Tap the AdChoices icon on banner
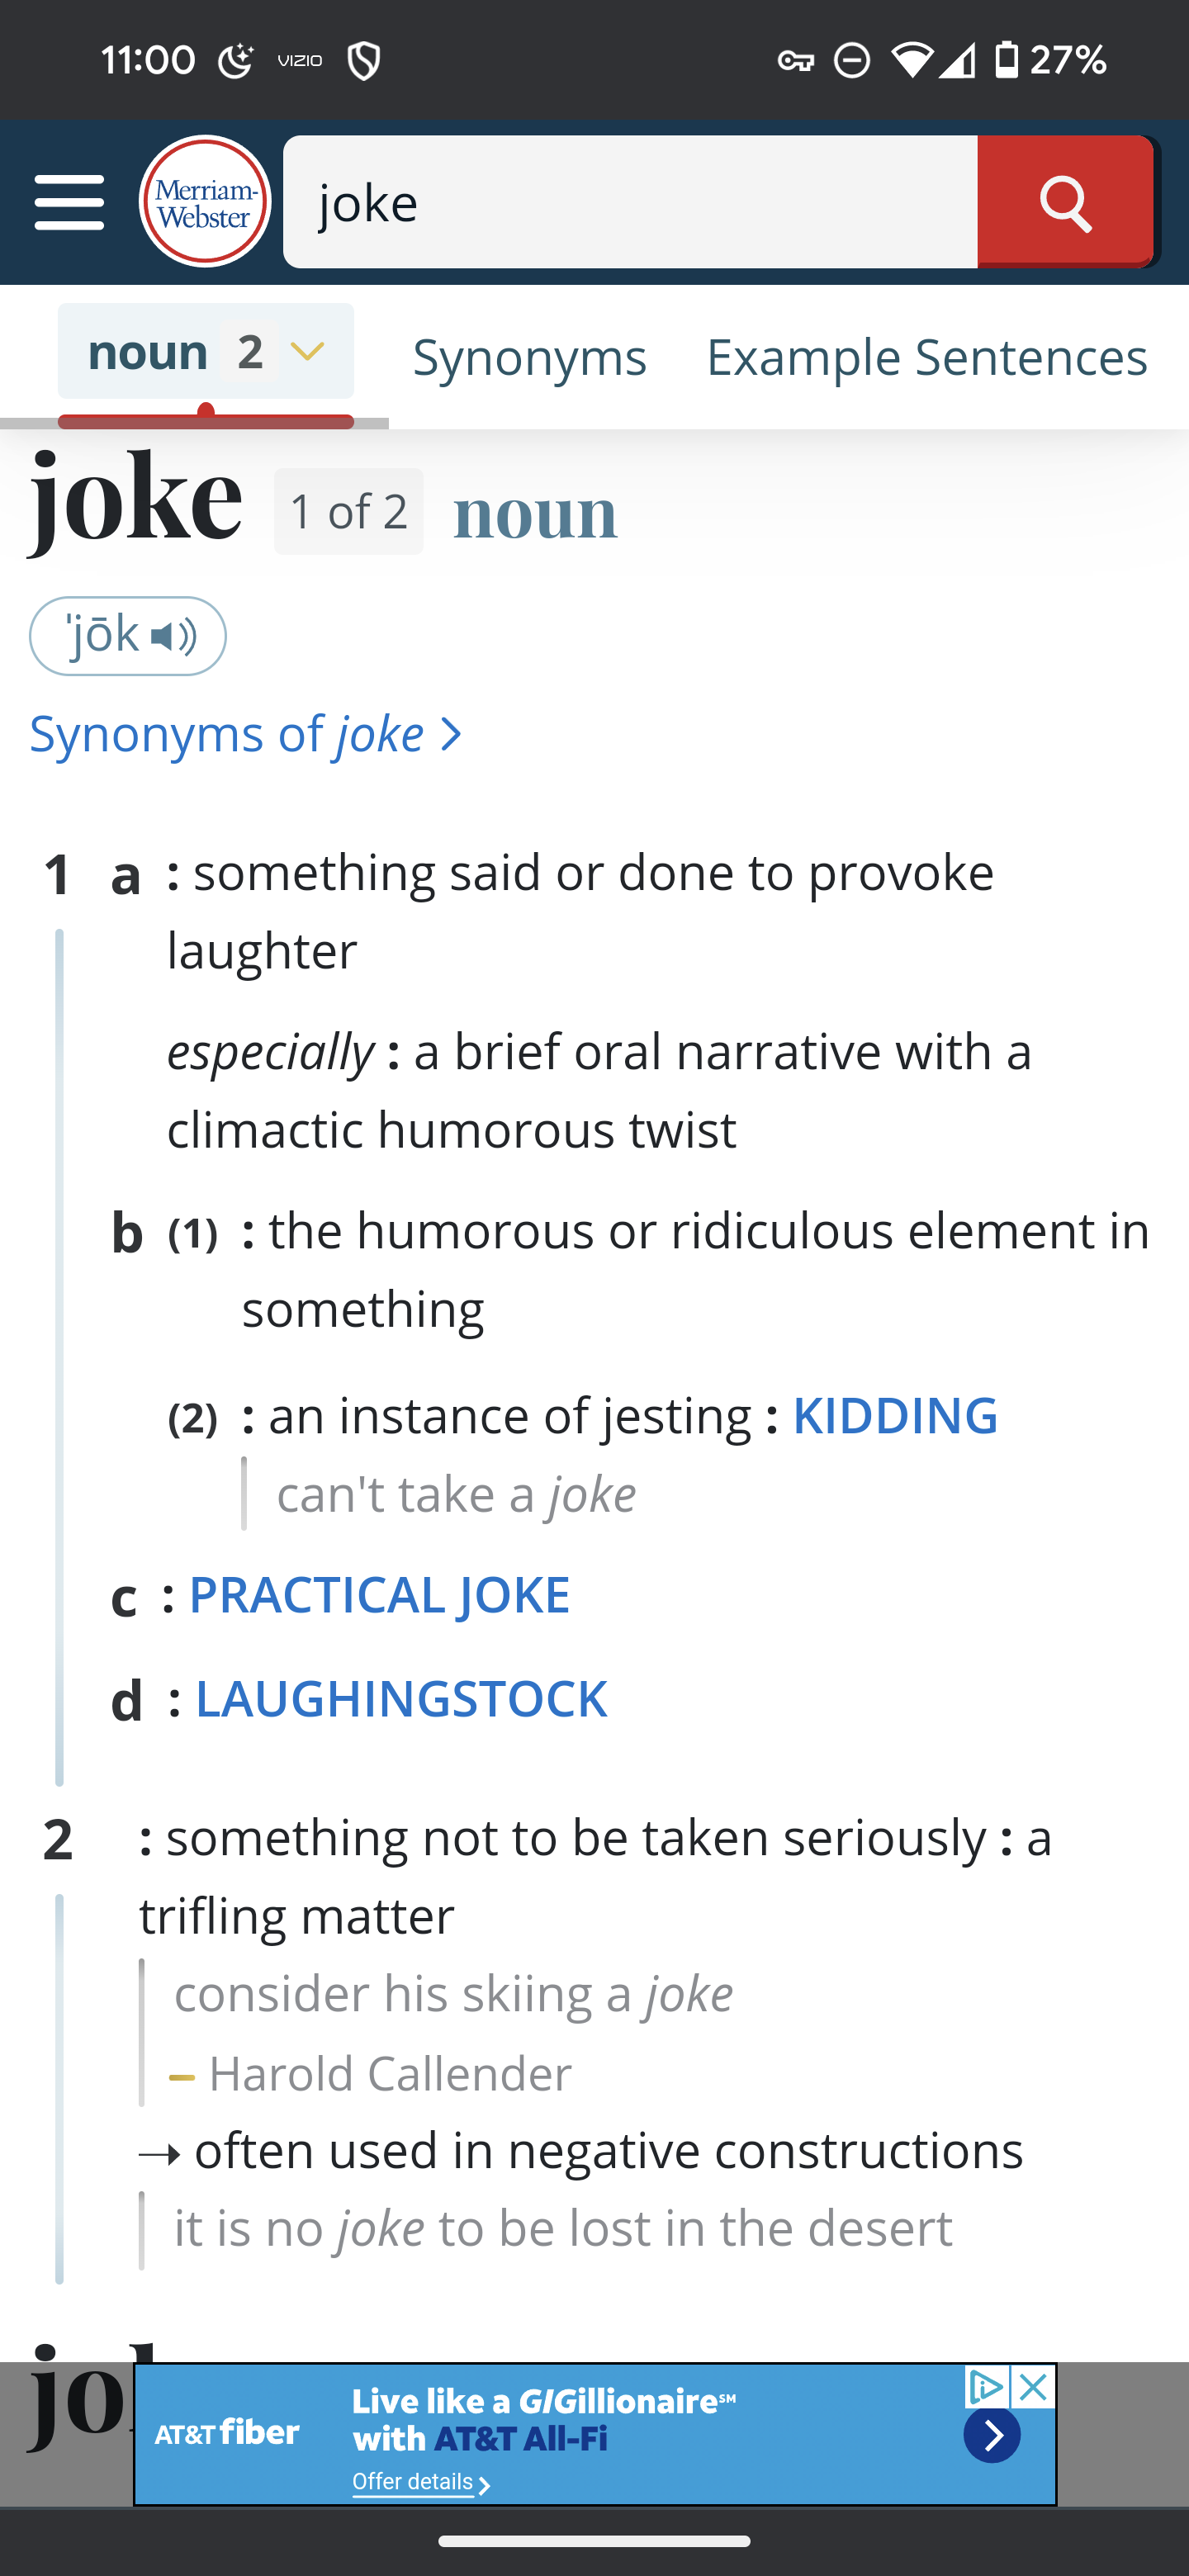Screen dimensions: 1189x2576 [x=986, y=2388]
